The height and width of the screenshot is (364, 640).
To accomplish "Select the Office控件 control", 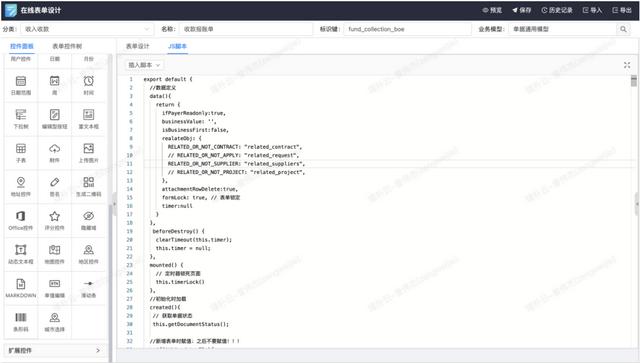I will pyautogui.click(x=21, y=221).
